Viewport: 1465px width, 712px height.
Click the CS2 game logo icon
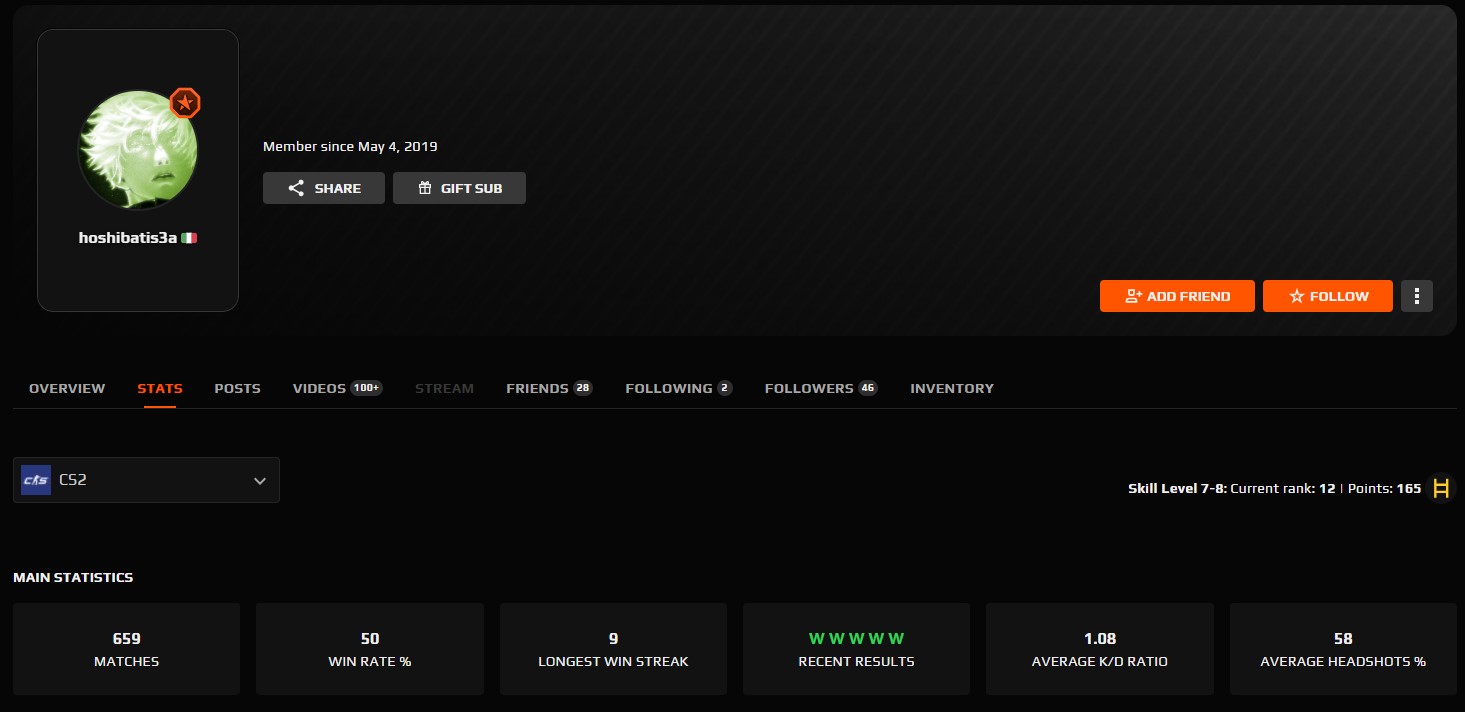click(x=36, y=480)
